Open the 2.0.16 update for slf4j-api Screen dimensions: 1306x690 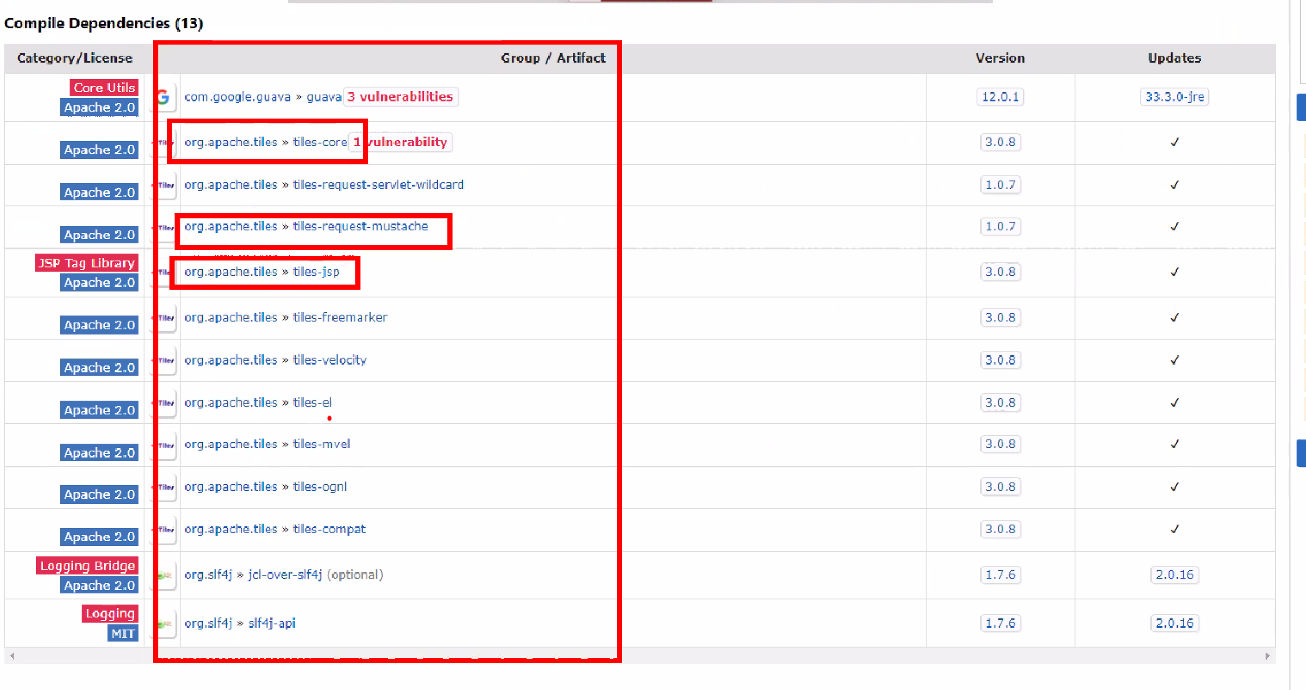click(x=1175, y=623)
